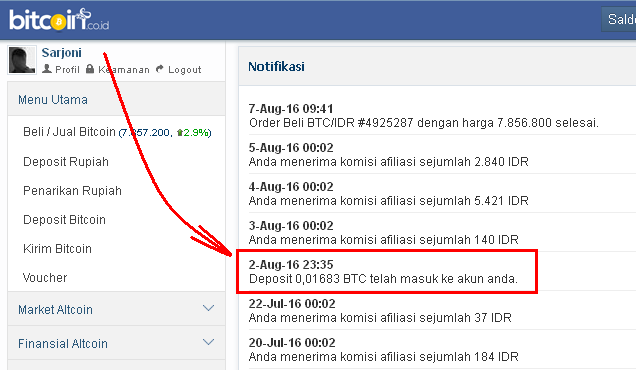Select the komisi afiliasi 2.840 IDR message
The height and width of the screenshot is (370, 636).
pyautogui.click(x=389, y=161)
